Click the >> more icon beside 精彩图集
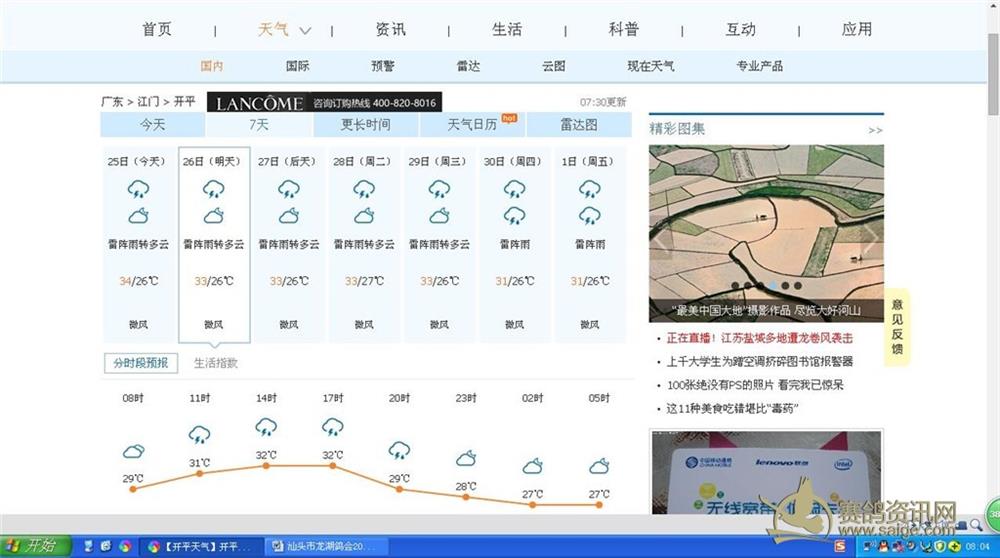Screen dimensions: 1000x558 click(x=875, y=130)
